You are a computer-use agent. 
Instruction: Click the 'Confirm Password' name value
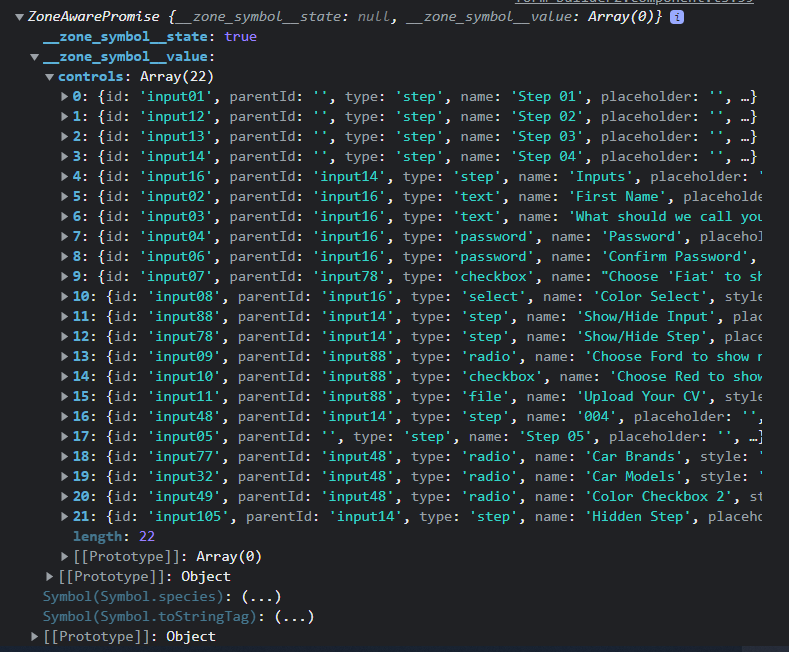pyautogui.click(x=675, y=257)
